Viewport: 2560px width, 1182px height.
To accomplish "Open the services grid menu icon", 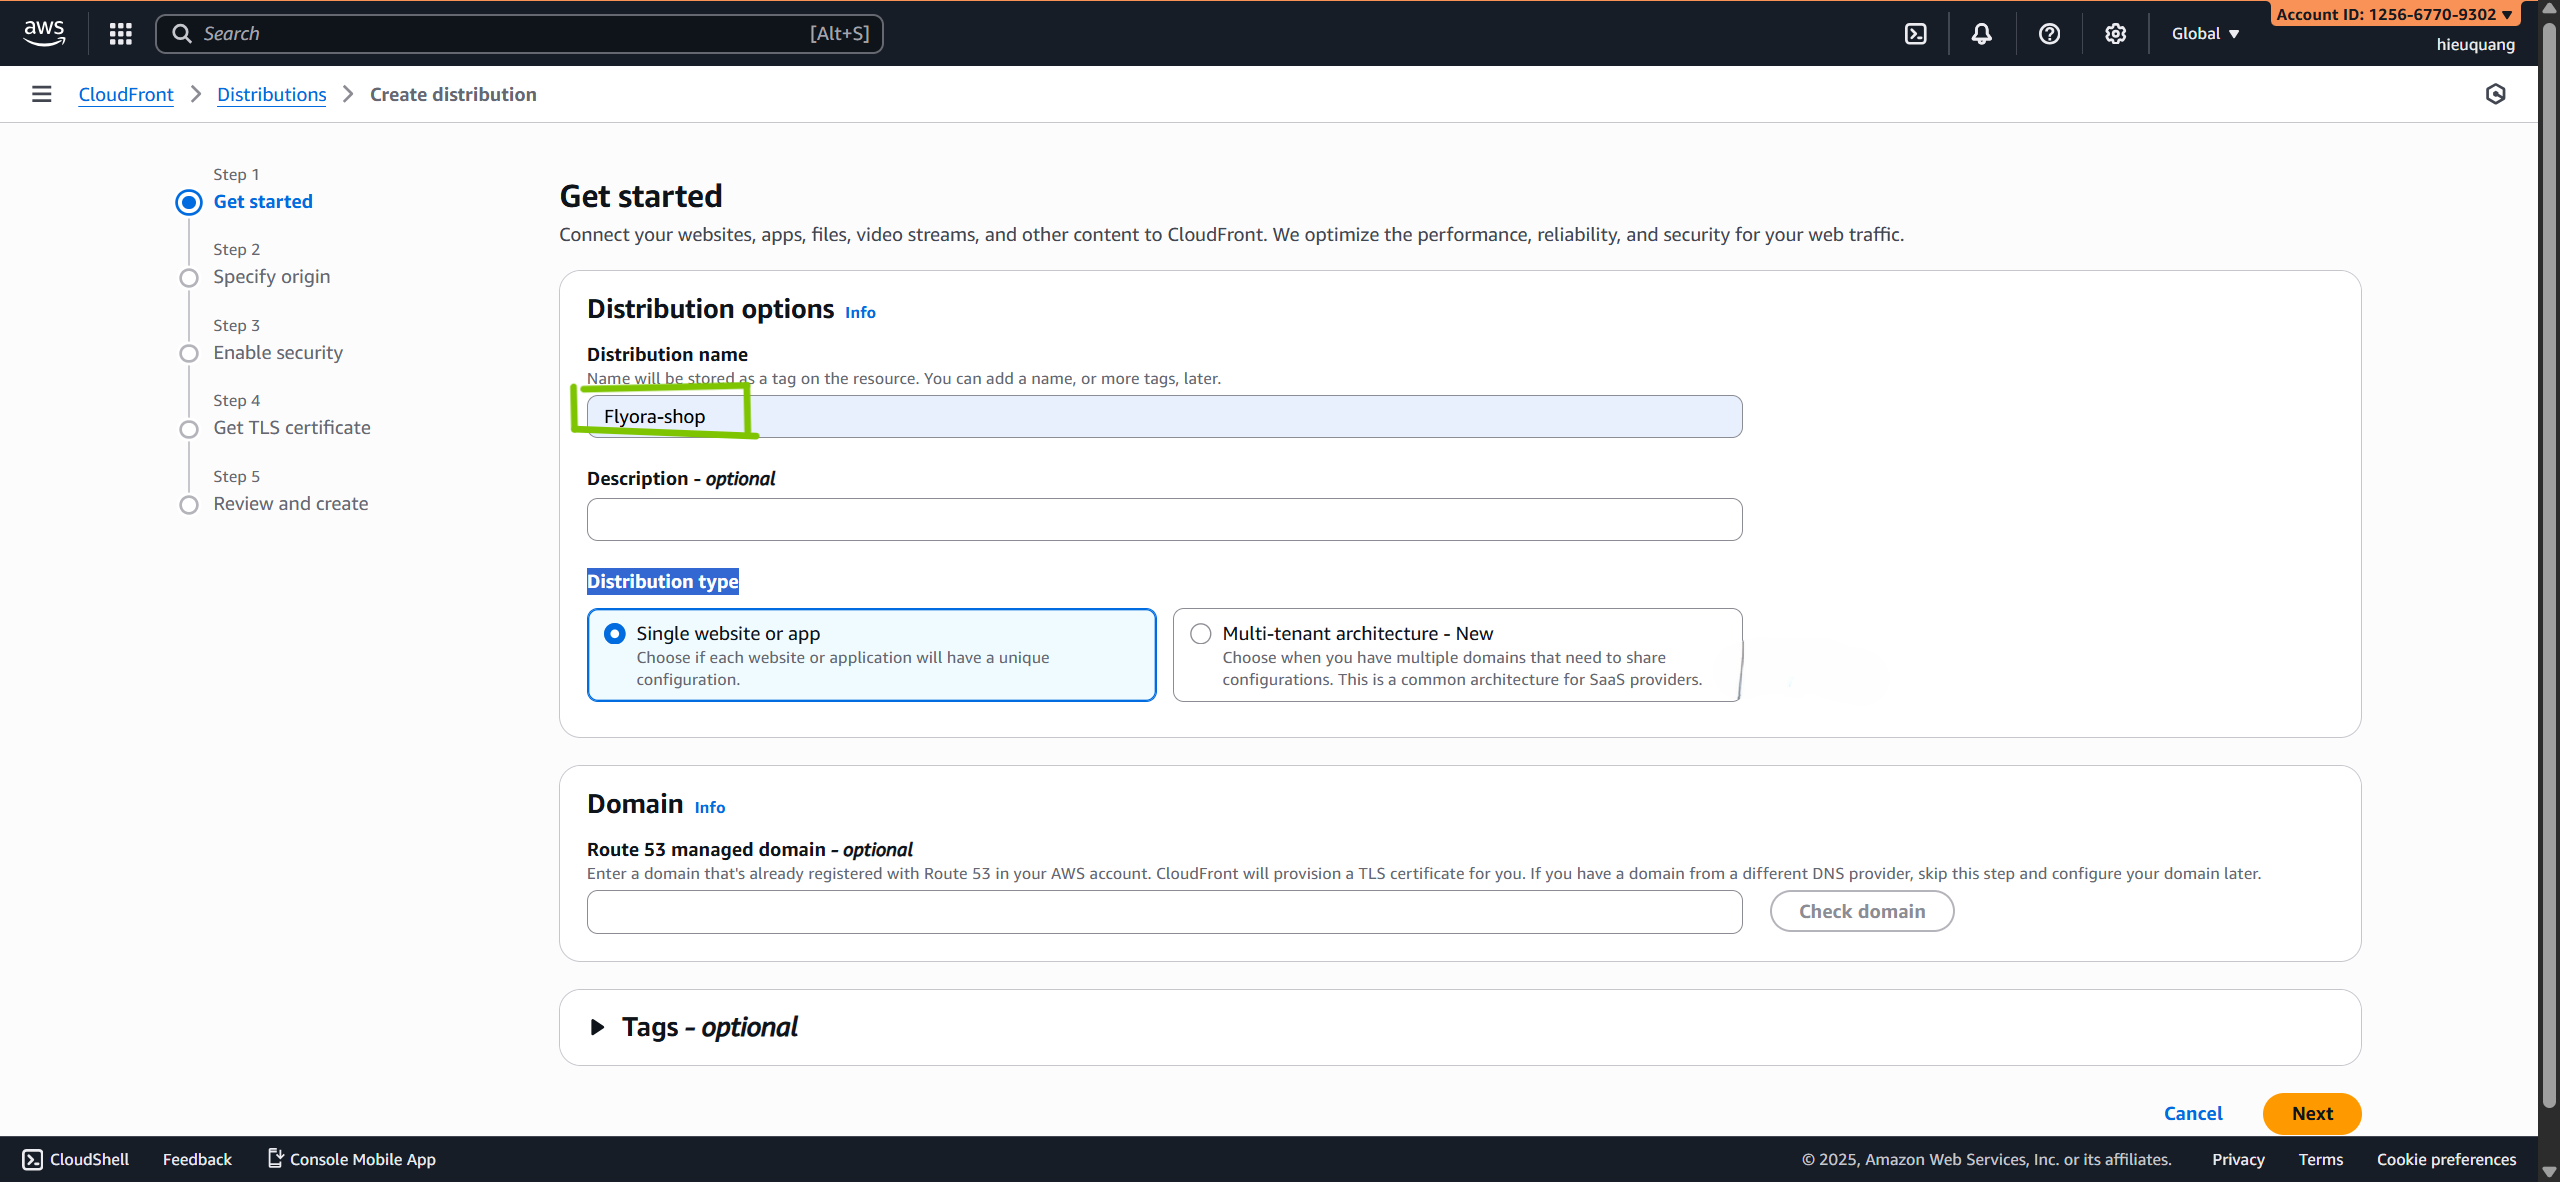I will [121, 33].
